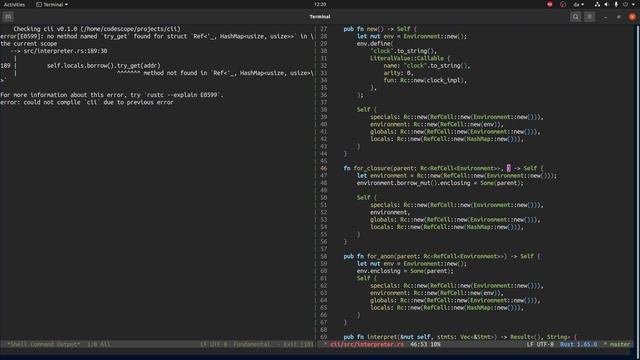640x360 pixels.
Task: Click the red do-not-disturb indicator icon
Action: tap(550, 4)
